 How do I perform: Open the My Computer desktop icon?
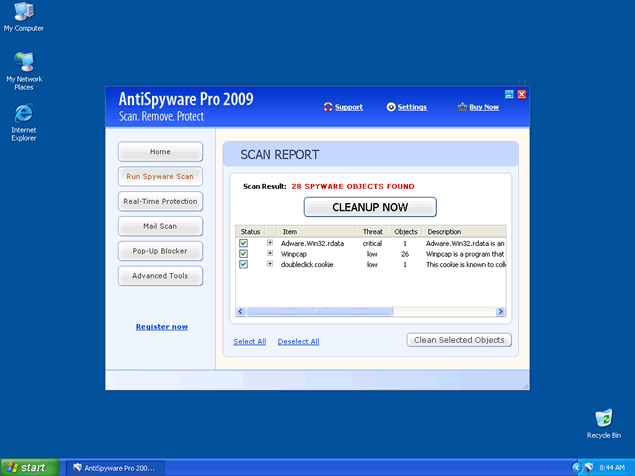tap(22, 13)
